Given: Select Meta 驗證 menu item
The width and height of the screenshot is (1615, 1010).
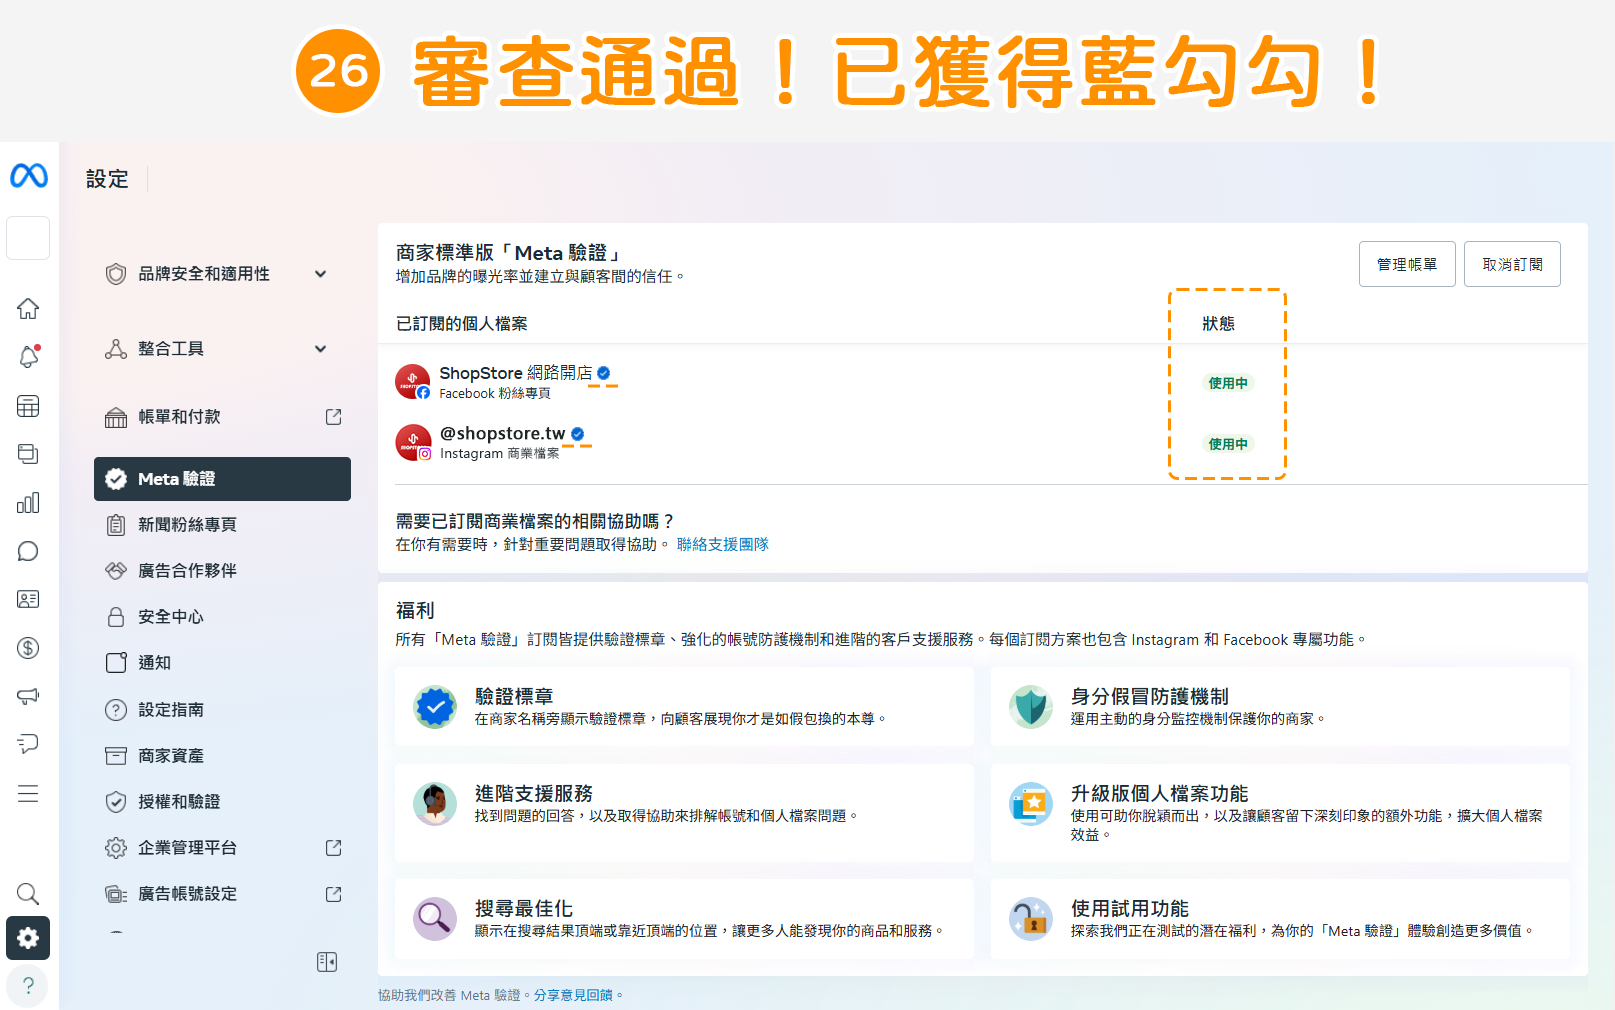Looking at the screenshot, I should [222, 479].
